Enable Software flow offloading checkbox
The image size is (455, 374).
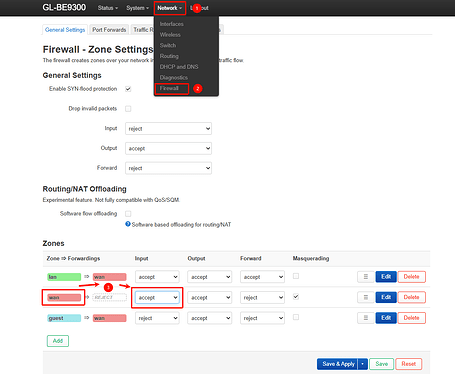click(128, 214)
